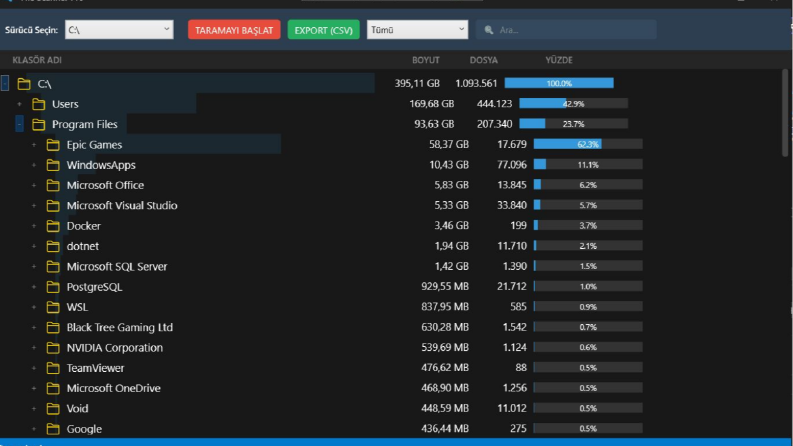Click the PostgreSQL folder icon

pyautogui.click(x=53, y=287)
